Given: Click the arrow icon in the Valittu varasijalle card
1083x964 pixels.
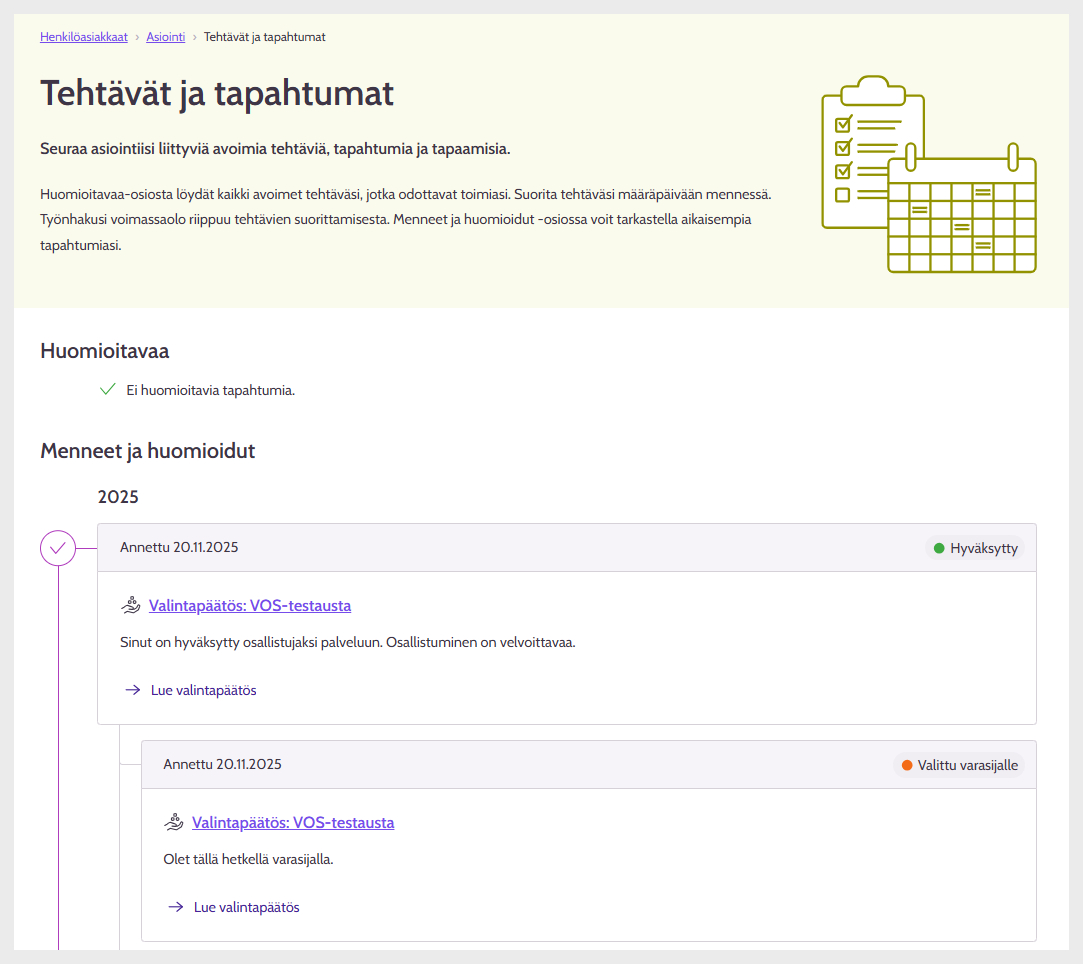Looking at the screenshot, I should pos(175,907).
